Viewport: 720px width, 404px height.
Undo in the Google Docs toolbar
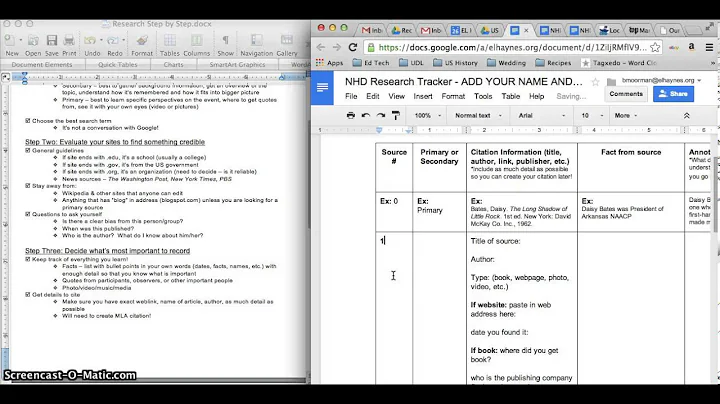coord(366,115)
